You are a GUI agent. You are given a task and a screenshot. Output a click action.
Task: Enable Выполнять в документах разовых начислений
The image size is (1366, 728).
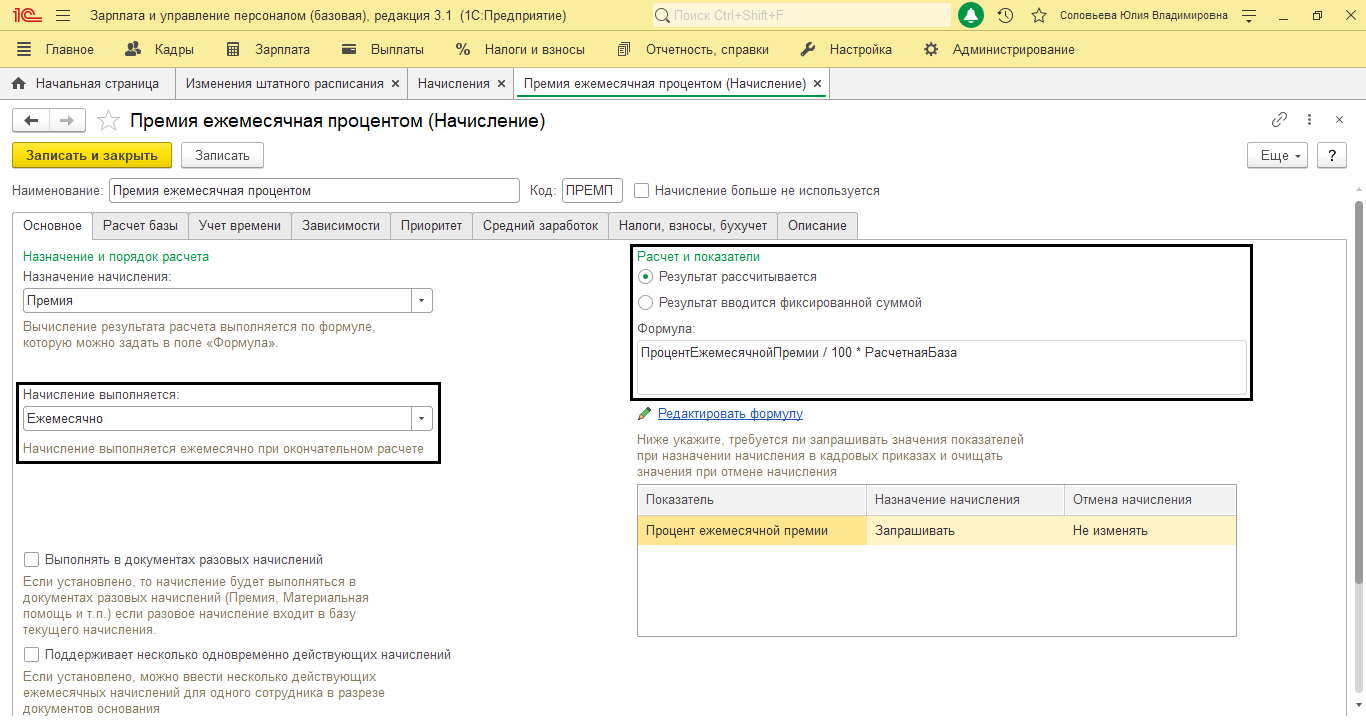pyautogui.click(x=31, y=560)
